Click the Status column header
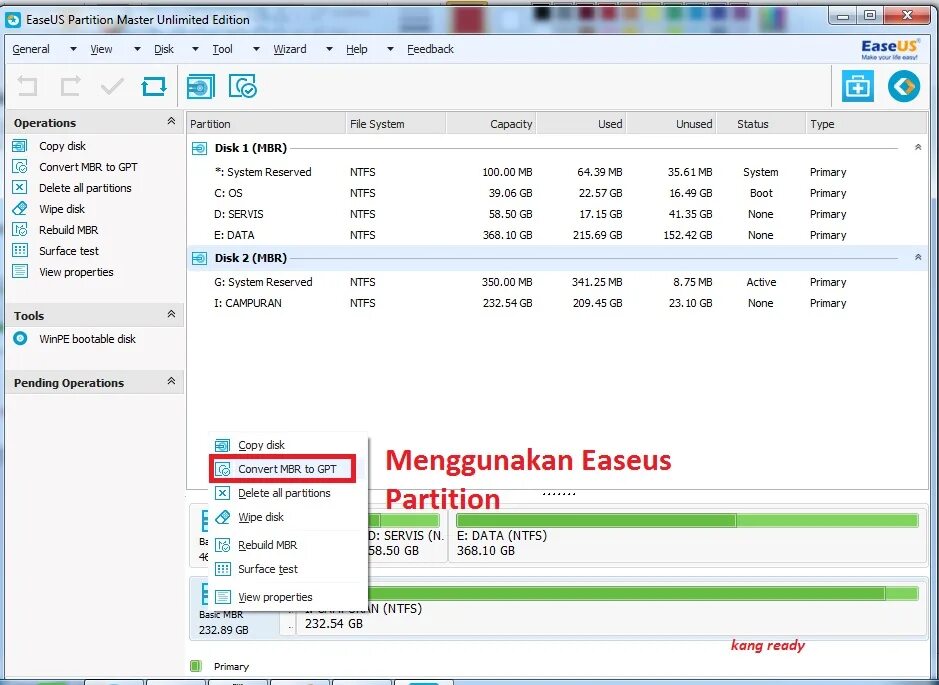The width and height of the screenshot is (939, 685). pos(761,124)
